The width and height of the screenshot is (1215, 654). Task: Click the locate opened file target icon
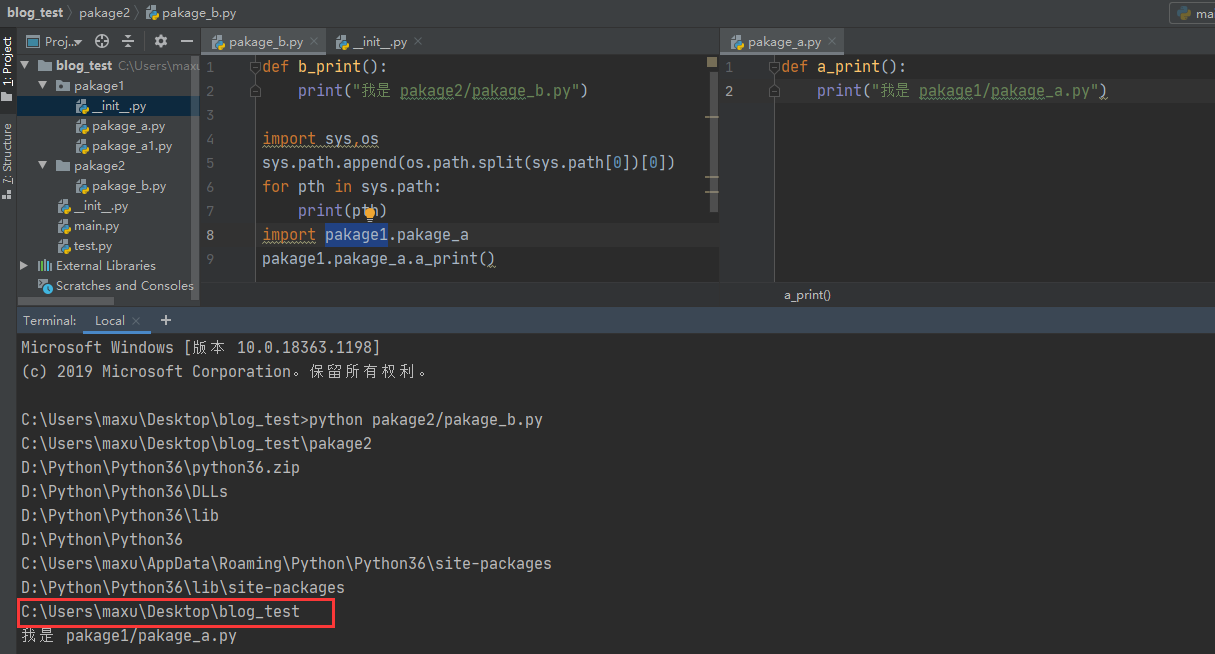102,41
